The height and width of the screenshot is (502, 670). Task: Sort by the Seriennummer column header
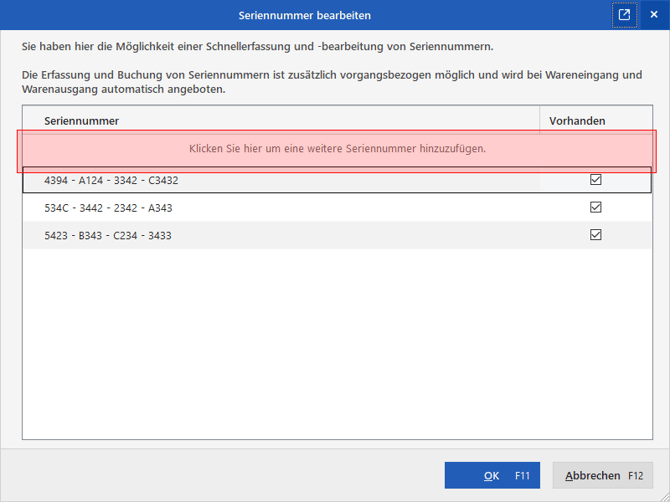(81, 121)
